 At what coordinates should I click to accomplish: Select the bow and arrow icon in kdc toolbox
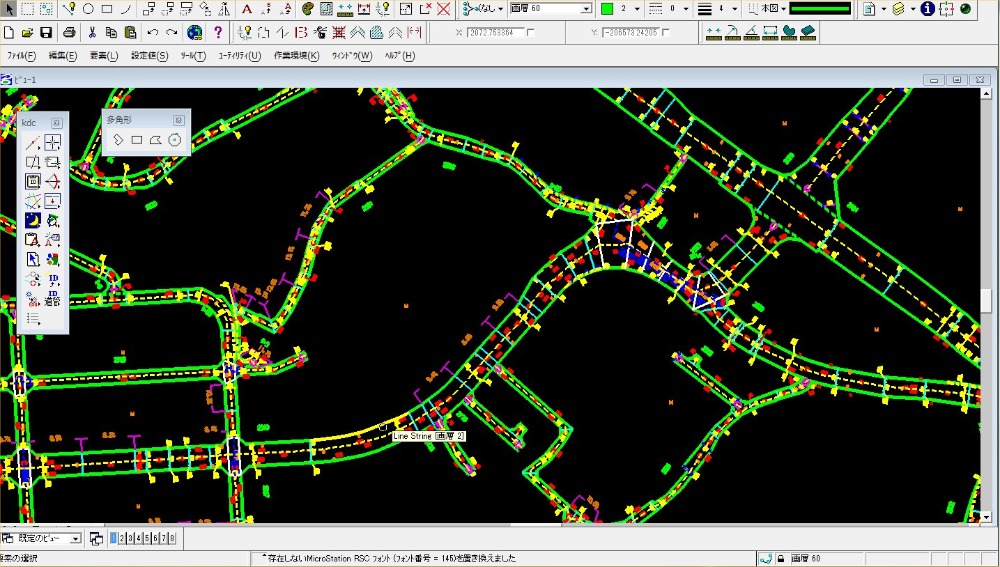pyautogui.click(x=53, y=181)
